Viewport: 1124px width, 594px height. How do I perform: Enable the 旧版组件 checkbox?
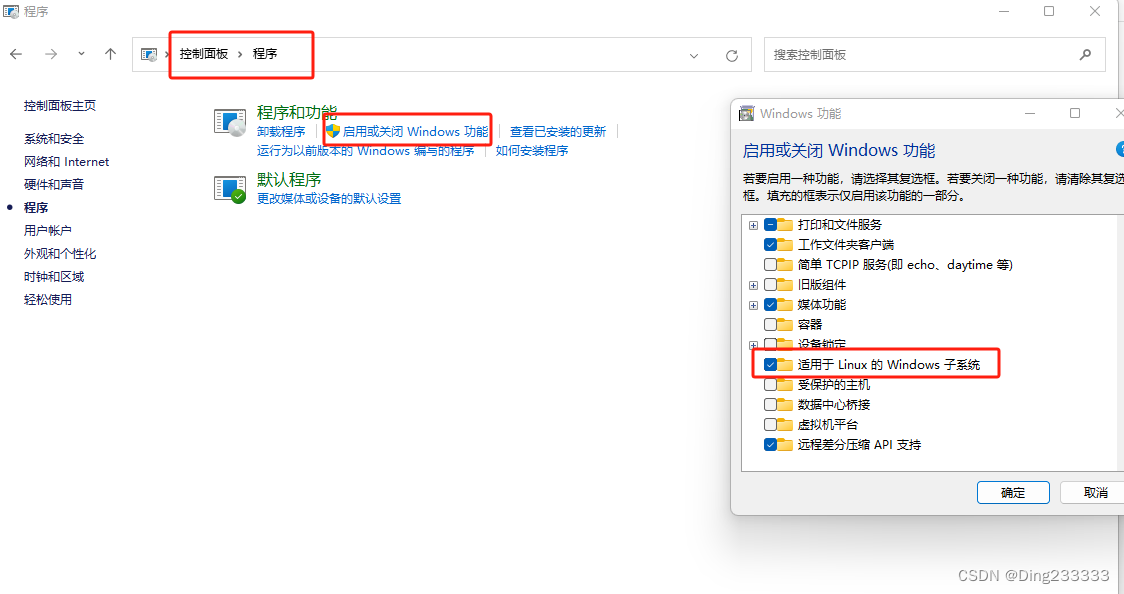(770, 284)
